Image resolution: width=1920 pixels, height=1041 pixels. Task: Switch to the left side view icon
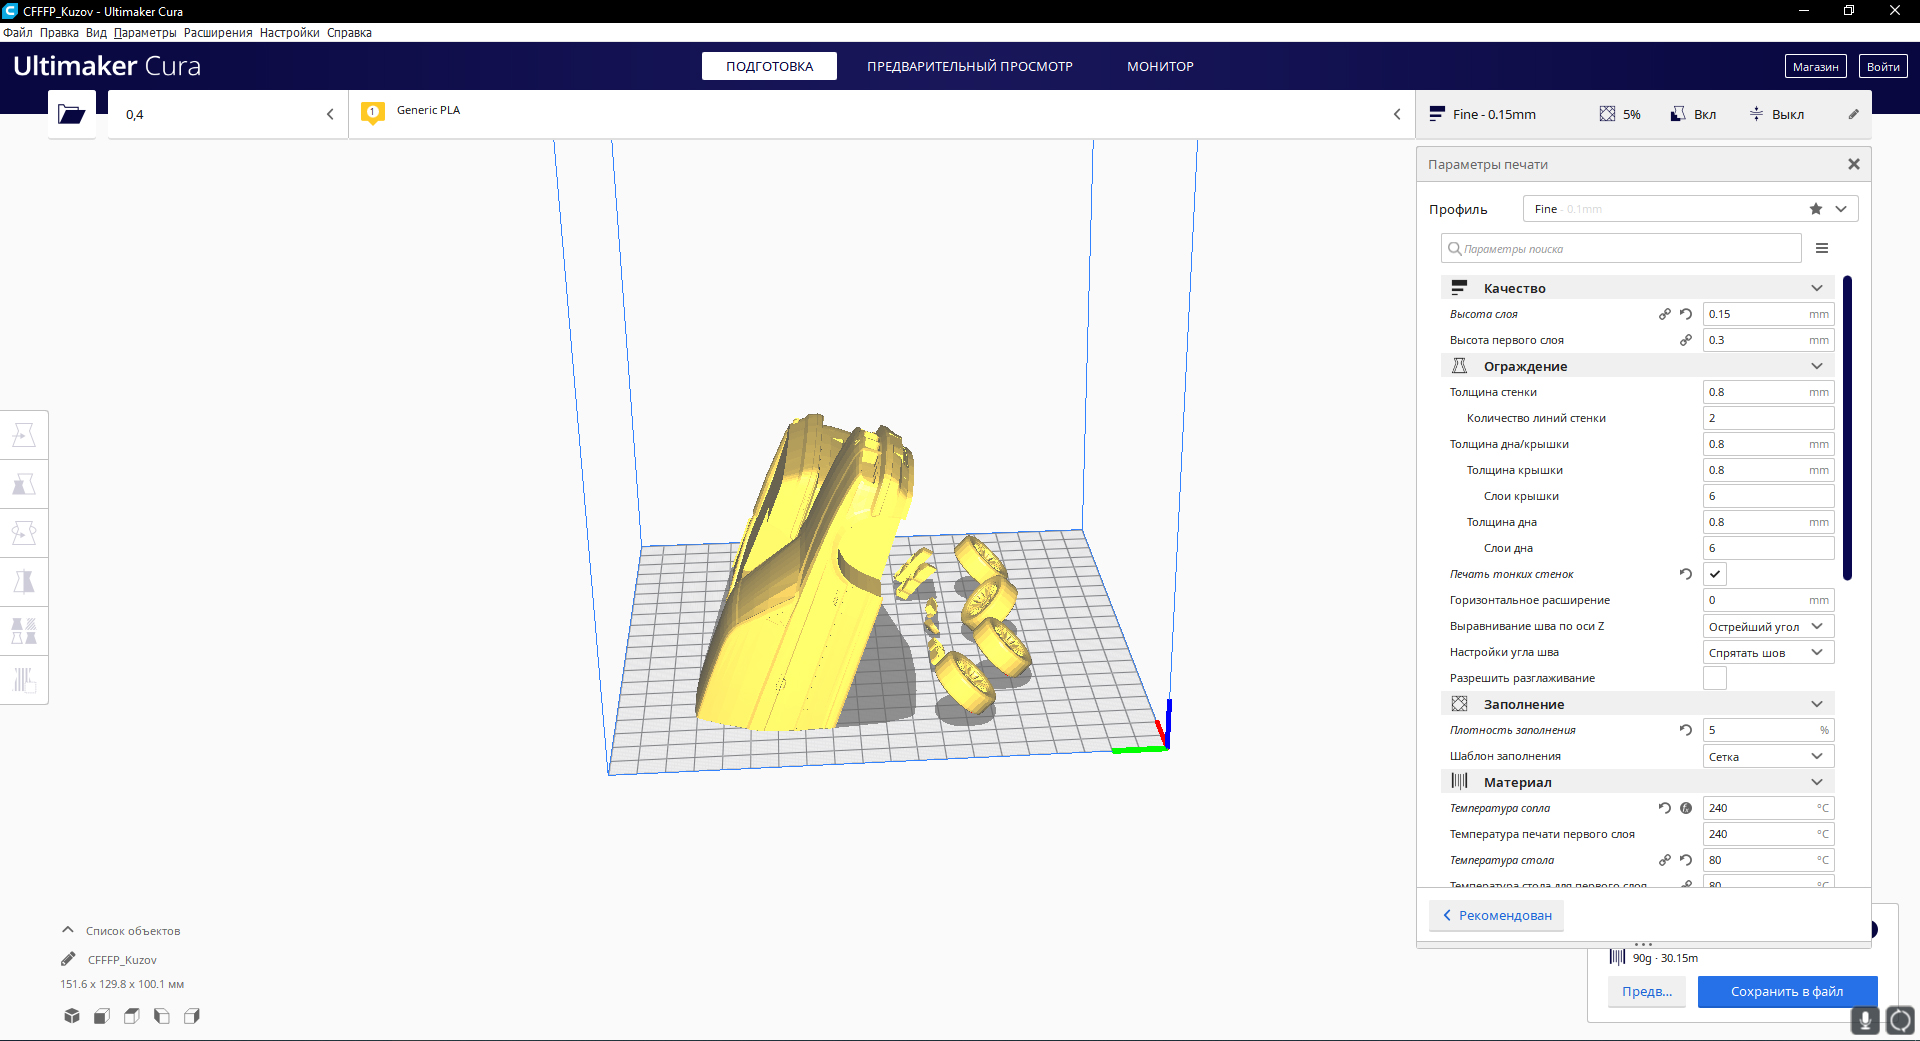tap(162, 1016)
